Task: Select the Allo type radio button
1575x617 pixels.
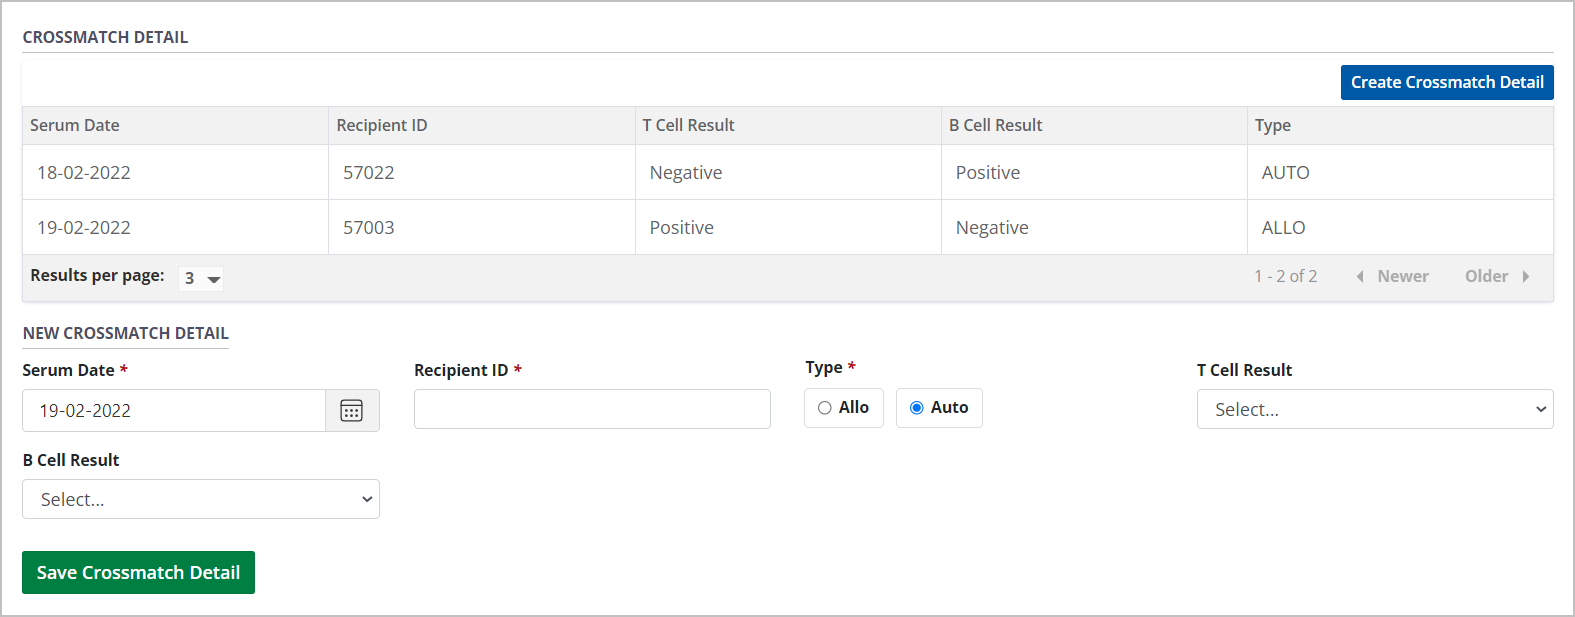Action: 825,408
